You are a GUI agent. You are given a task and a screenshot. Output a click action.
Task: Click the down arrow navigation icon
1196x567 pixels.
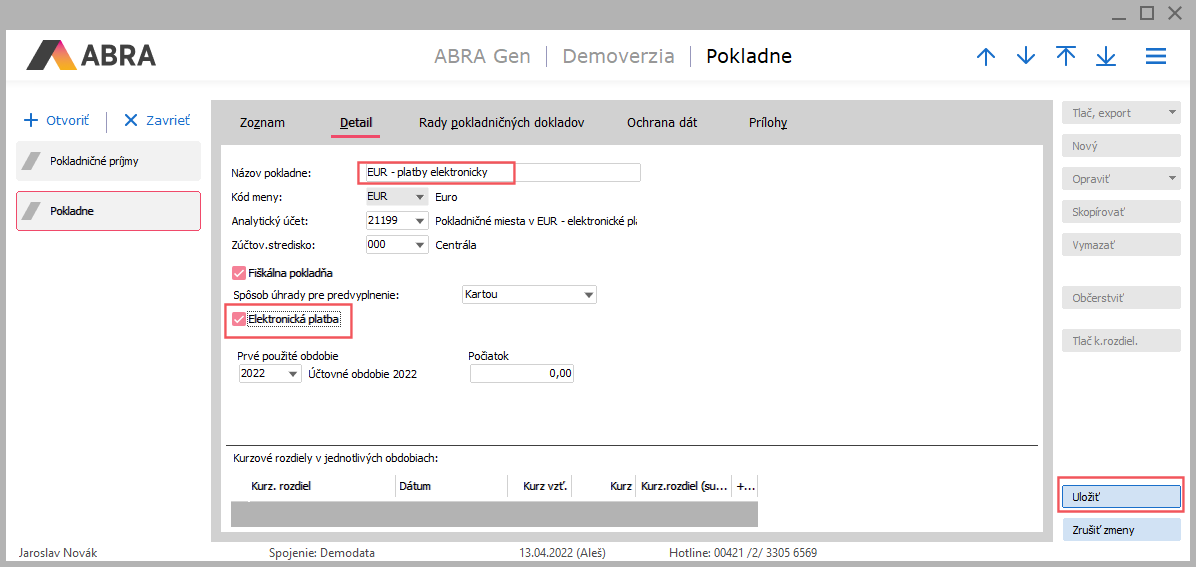(x=1026, y=57)
